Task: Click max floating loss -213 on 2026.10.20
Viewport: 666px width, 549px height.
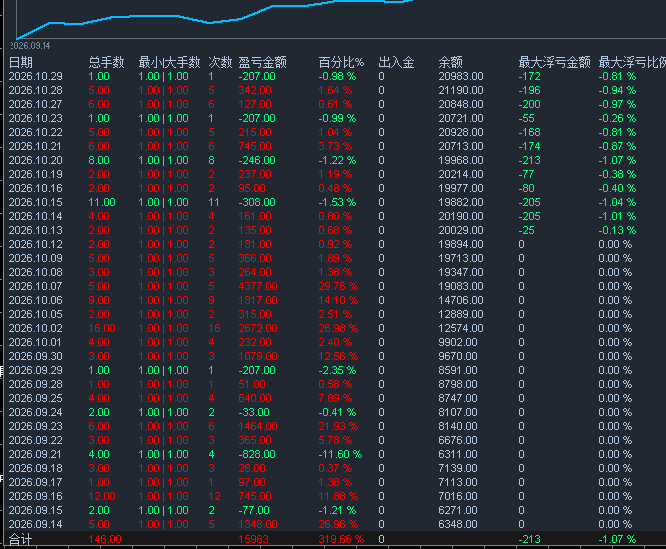Action: click(x=529, y=160)
